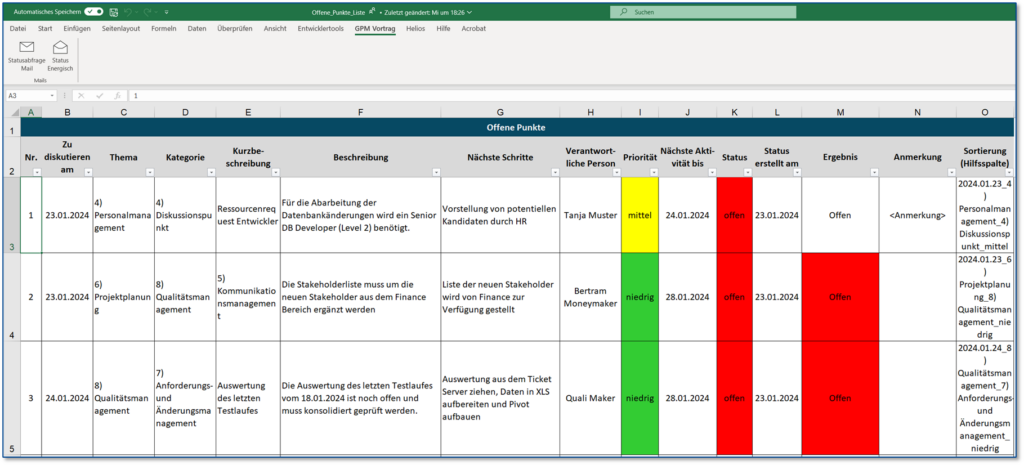This screenshot has width=1024, height=465.
Task: Click the fx insert function icon
Action: coord(118,95)
